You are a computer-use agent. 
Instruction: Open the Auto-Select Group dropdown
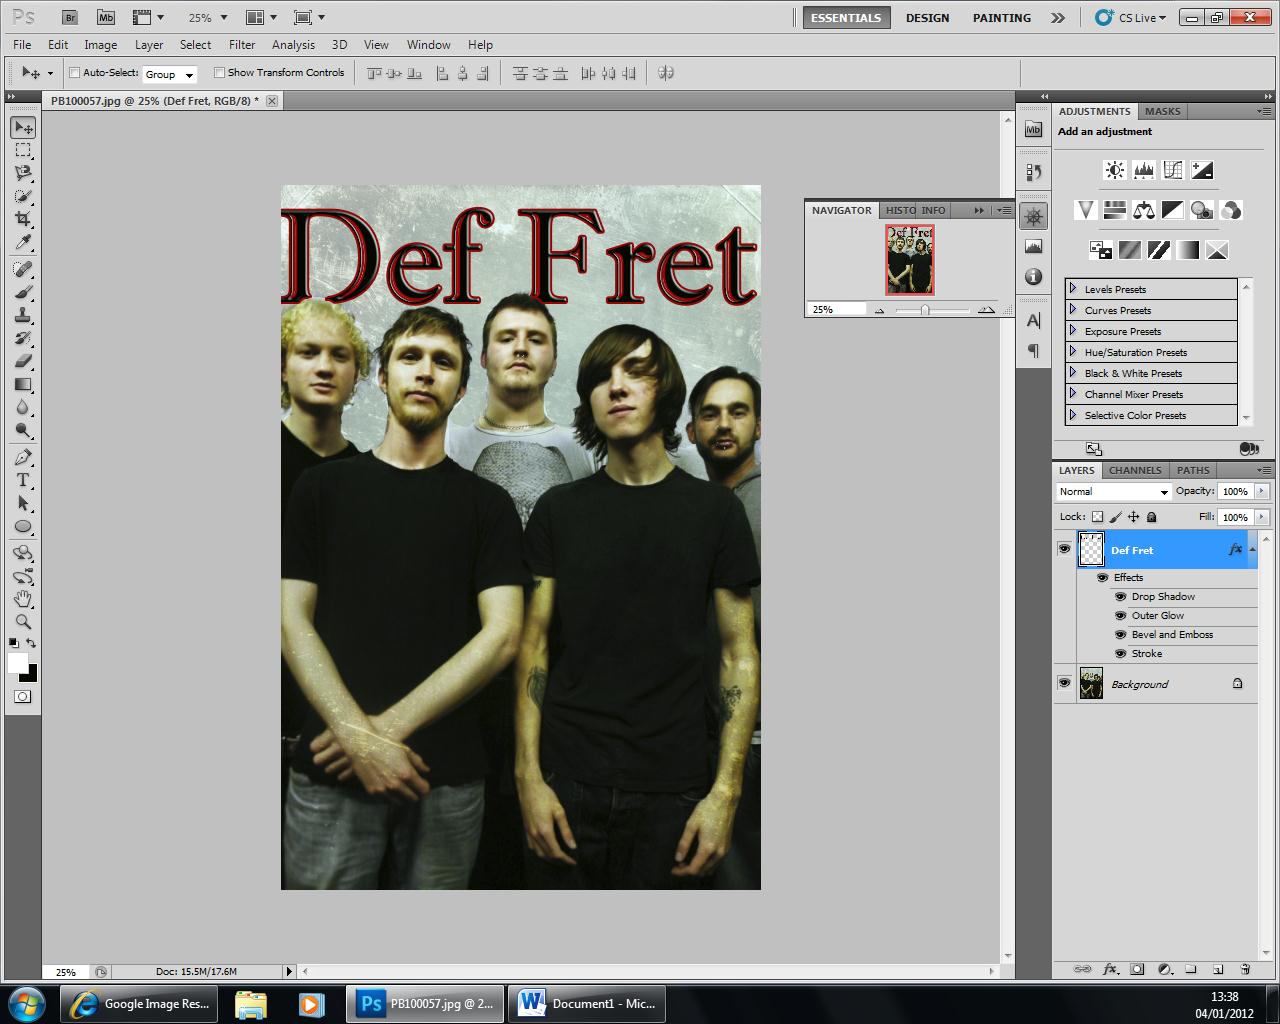click(x=169, y=74)
